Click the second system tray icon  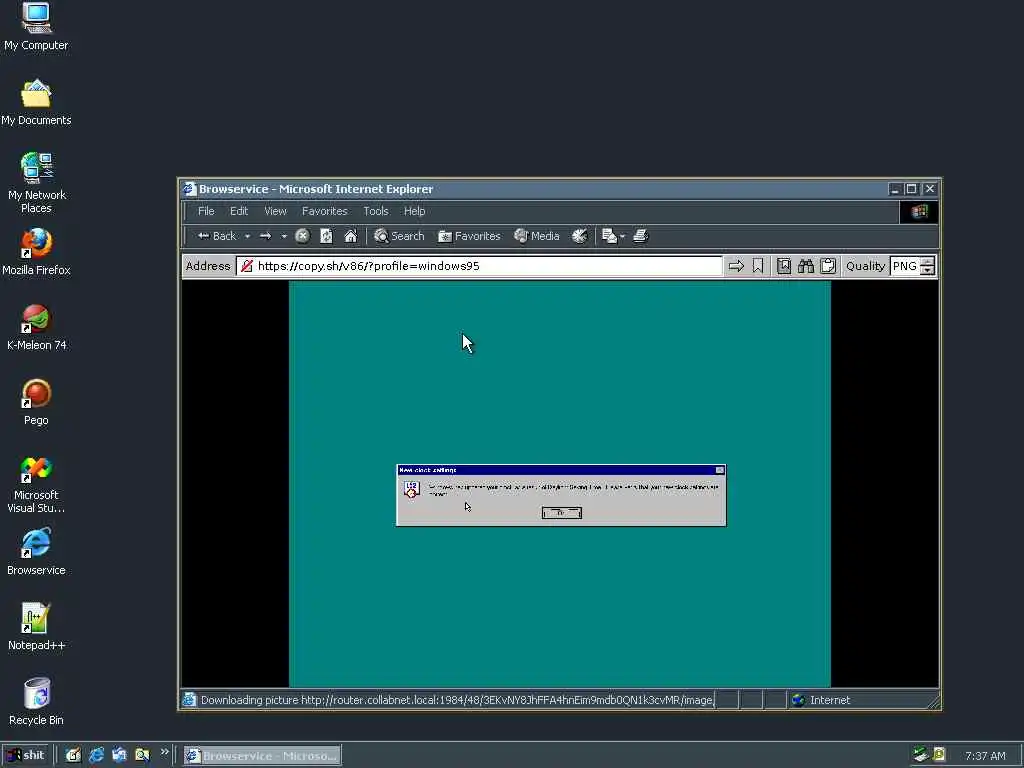[939, 755]
